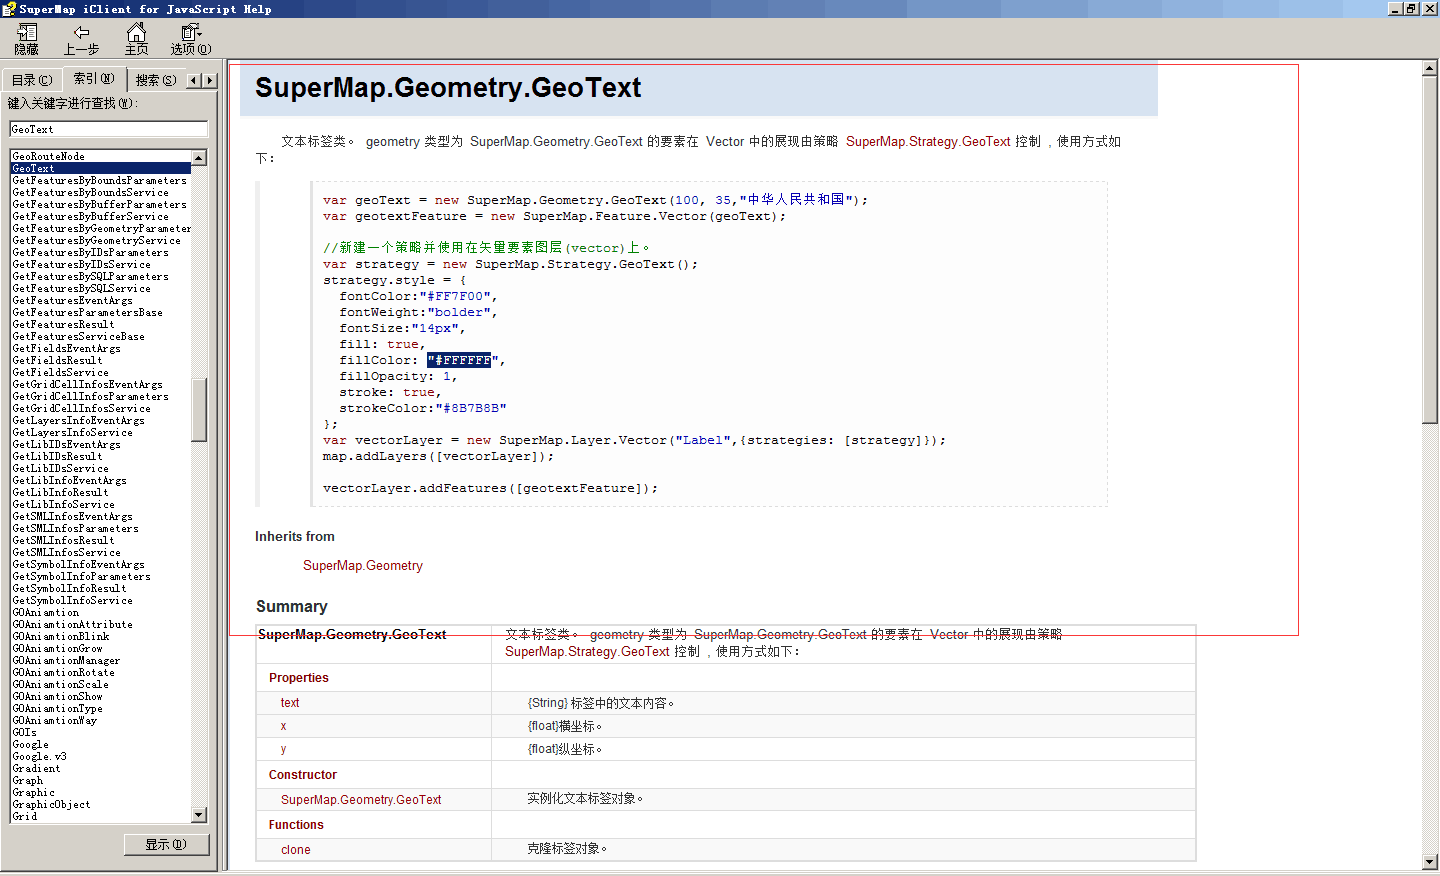
Task: Open the clone function link
Action: coord(296,849)
